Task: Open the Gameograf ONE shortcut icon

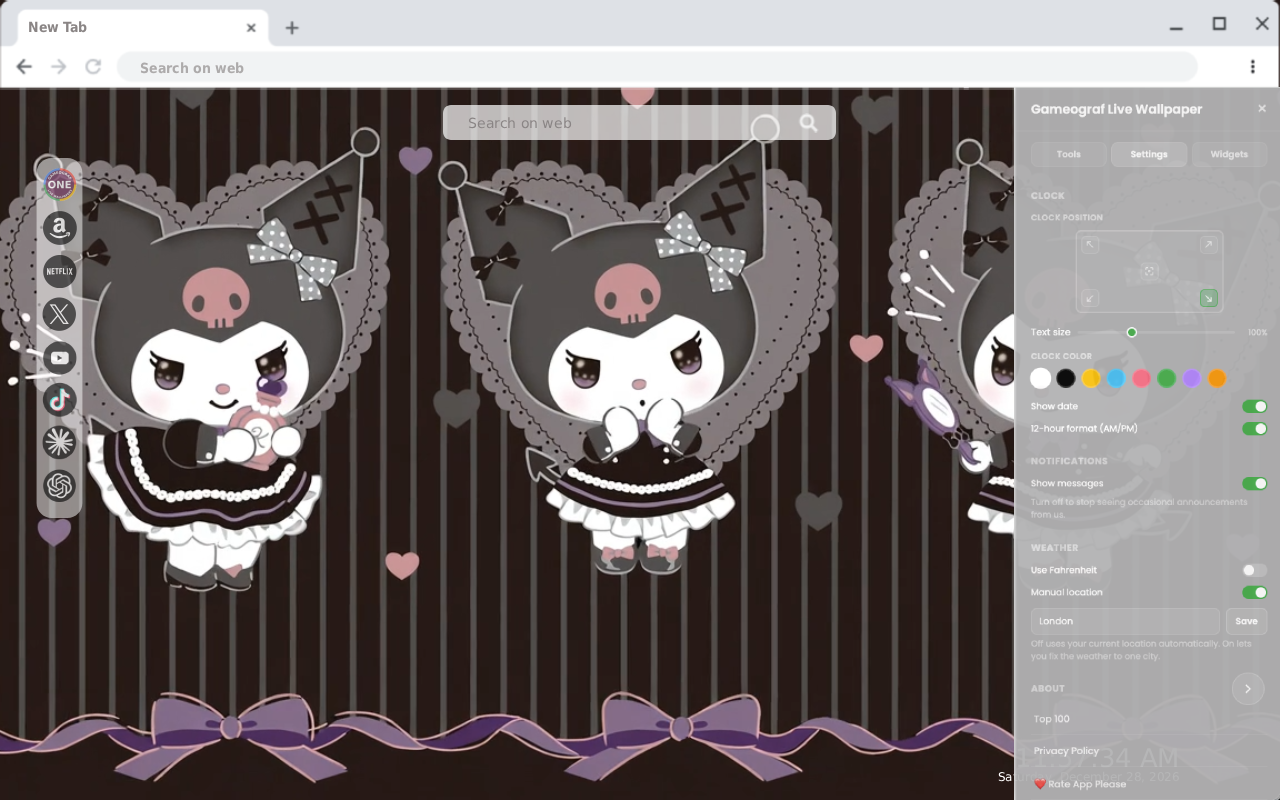Action: pyautogui.click(x=60, y=184)
